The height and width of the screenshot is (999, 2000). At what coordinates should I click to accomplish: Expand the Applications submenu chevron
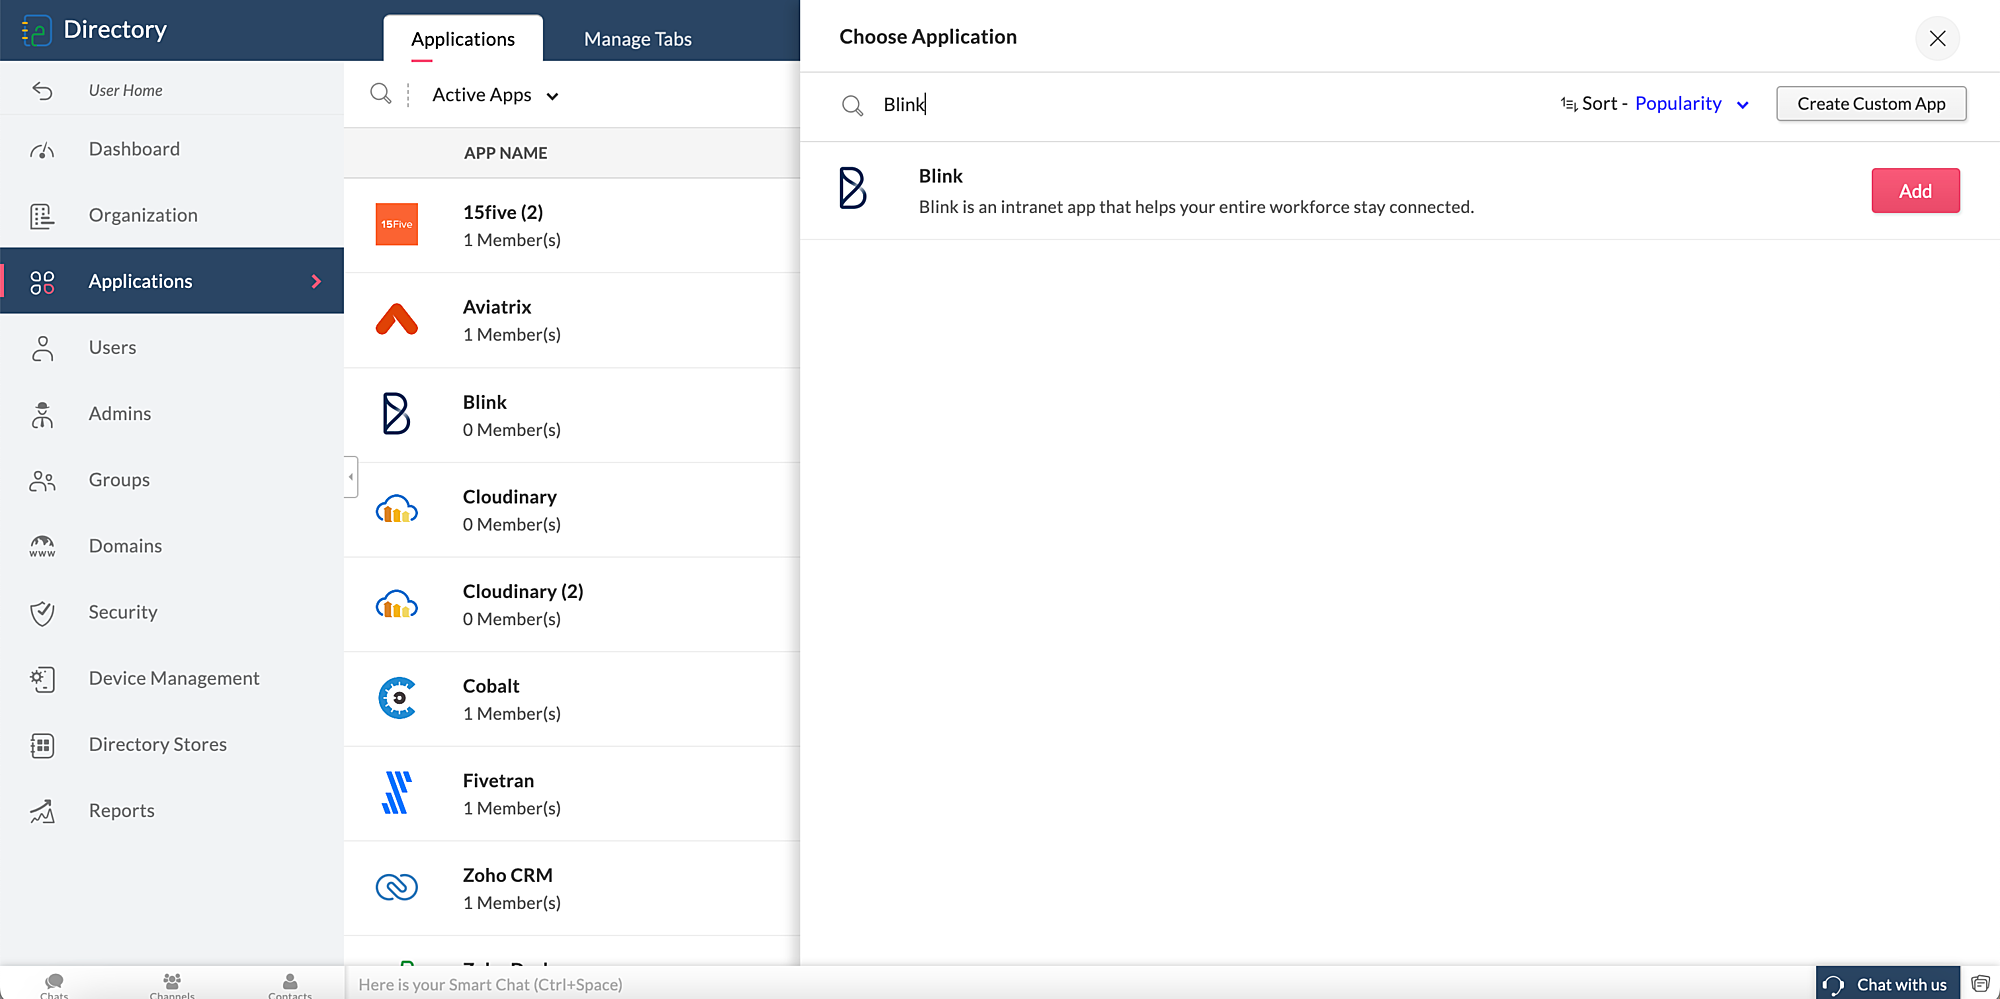pos(316,282)
